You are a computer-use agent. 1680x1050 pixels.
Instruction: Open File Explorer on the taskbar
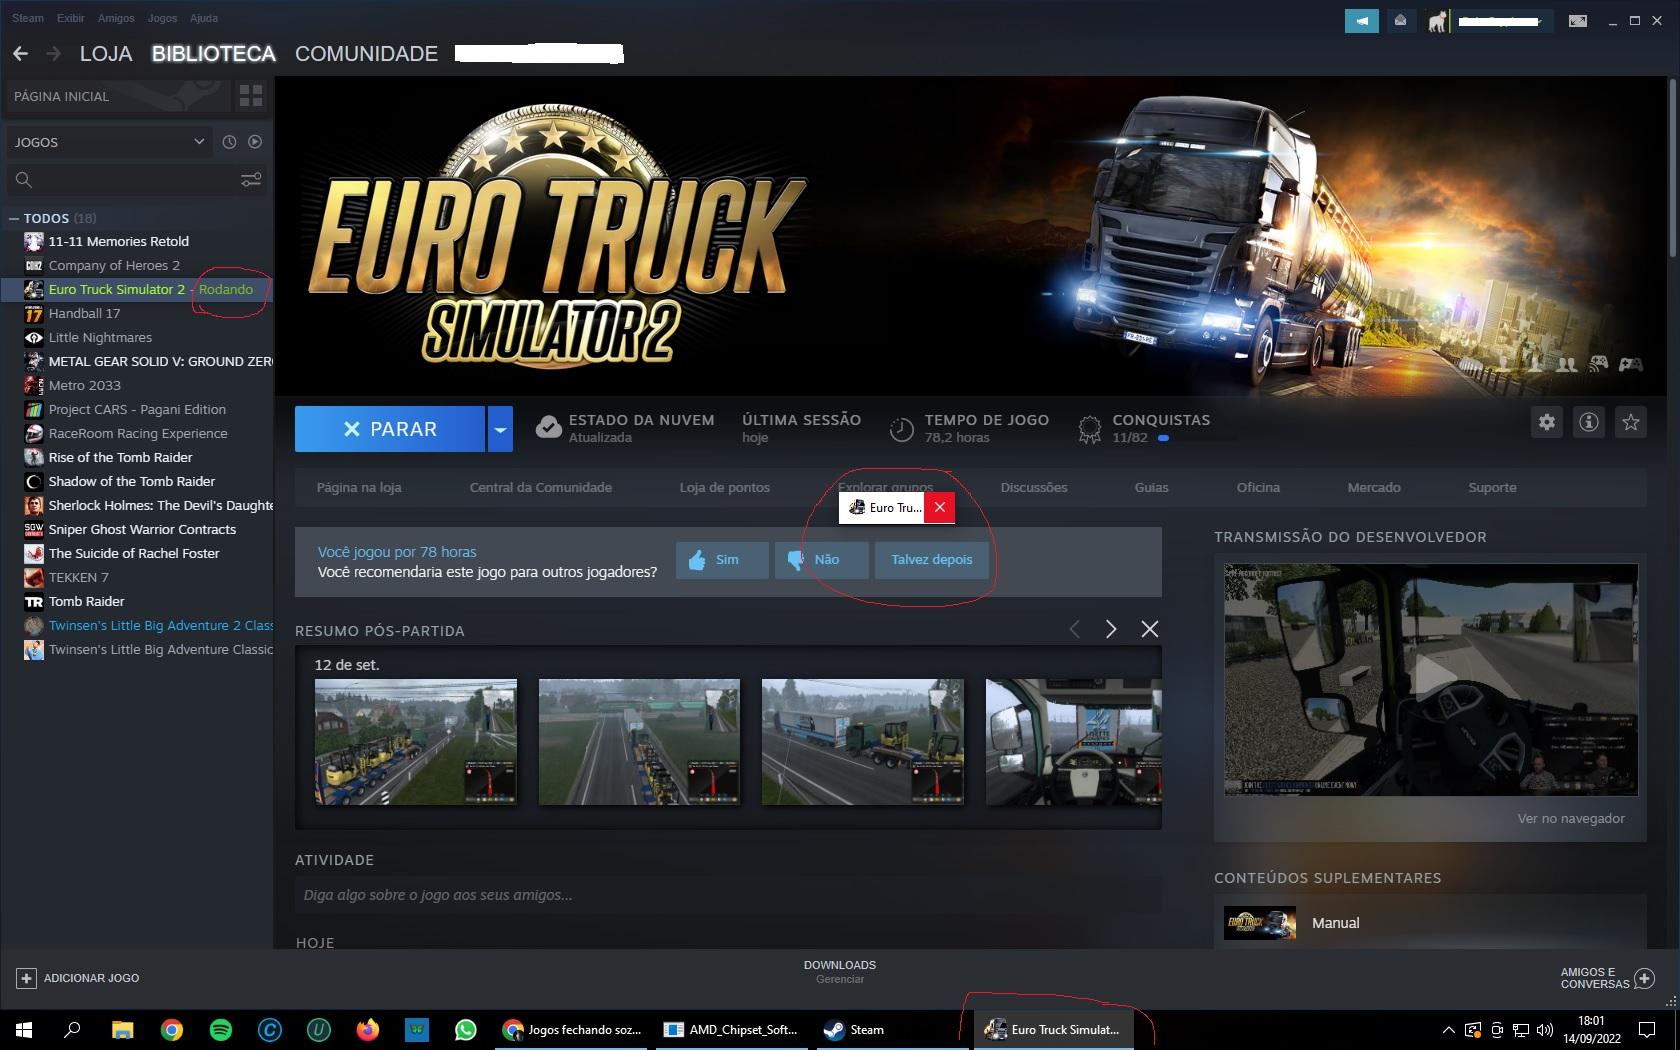click(122, 1029)
